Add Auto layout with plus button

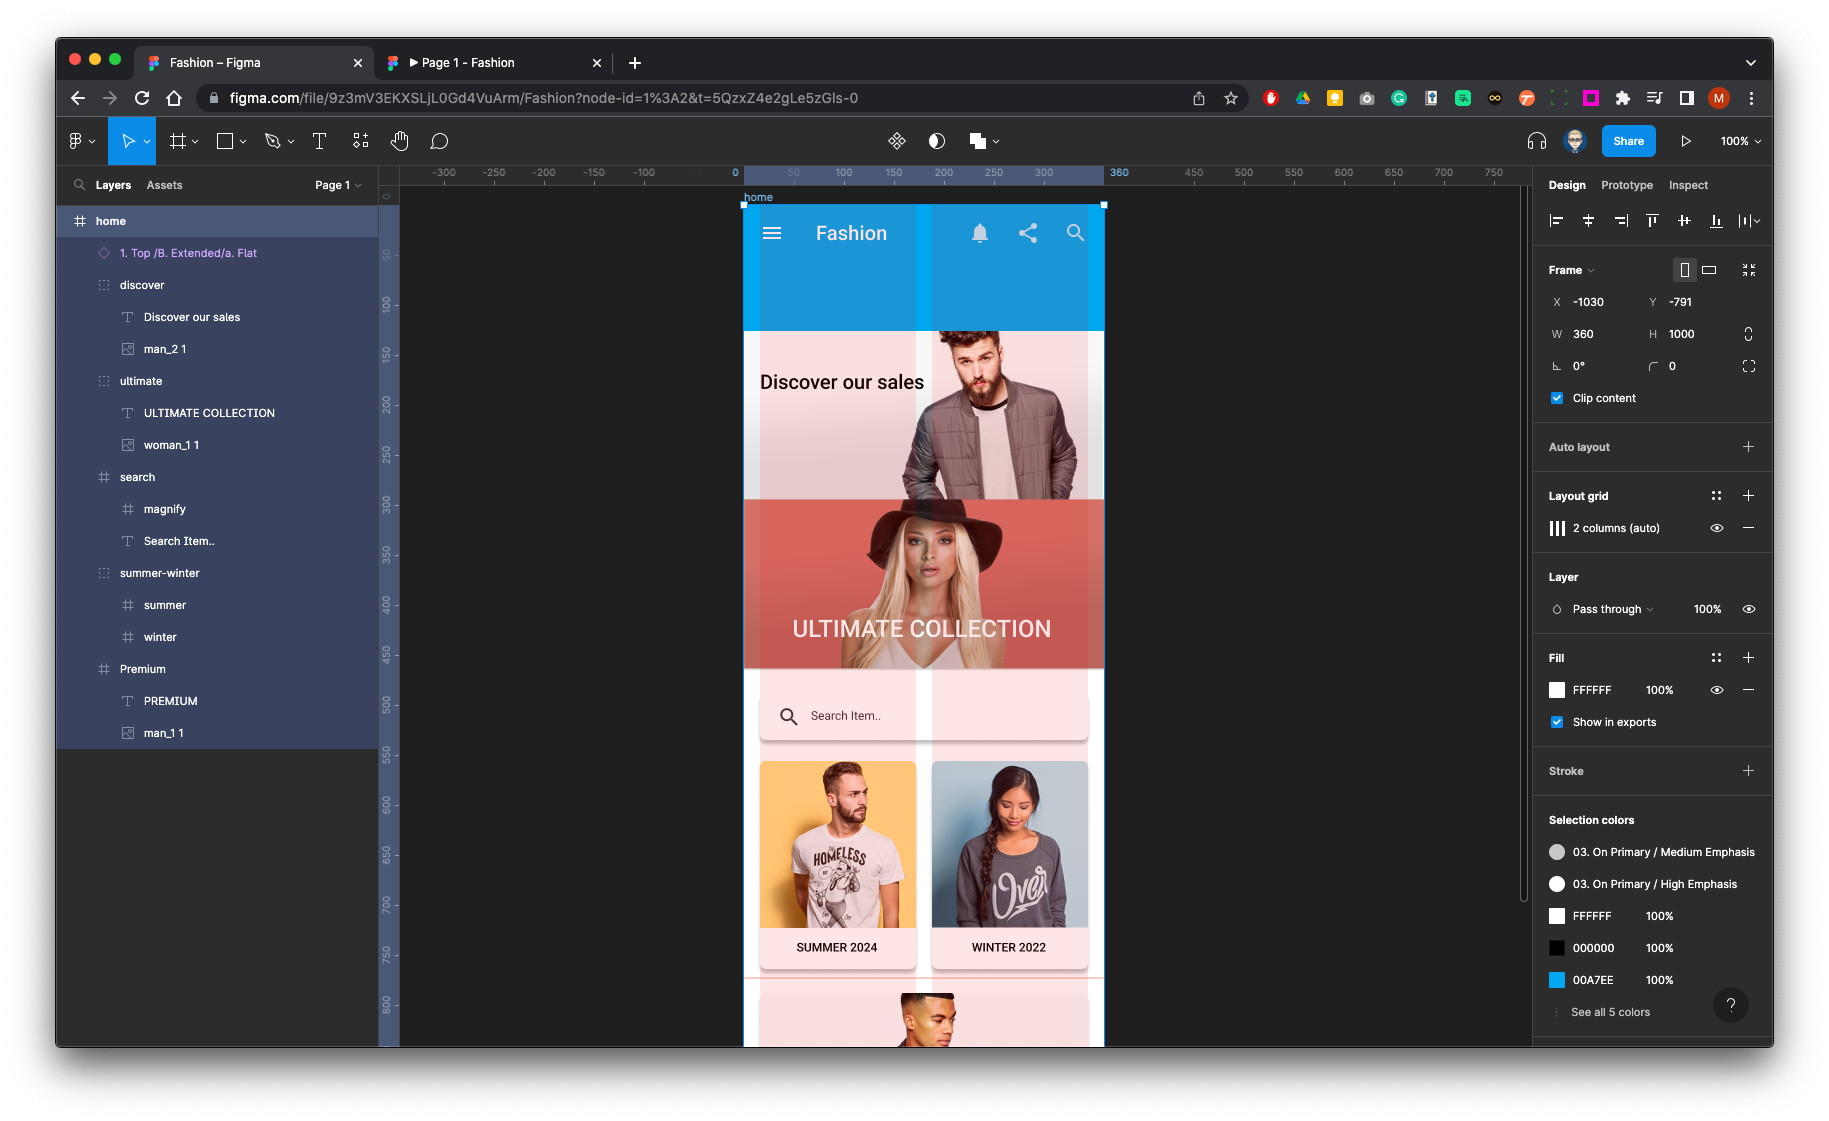point(1749,447)
